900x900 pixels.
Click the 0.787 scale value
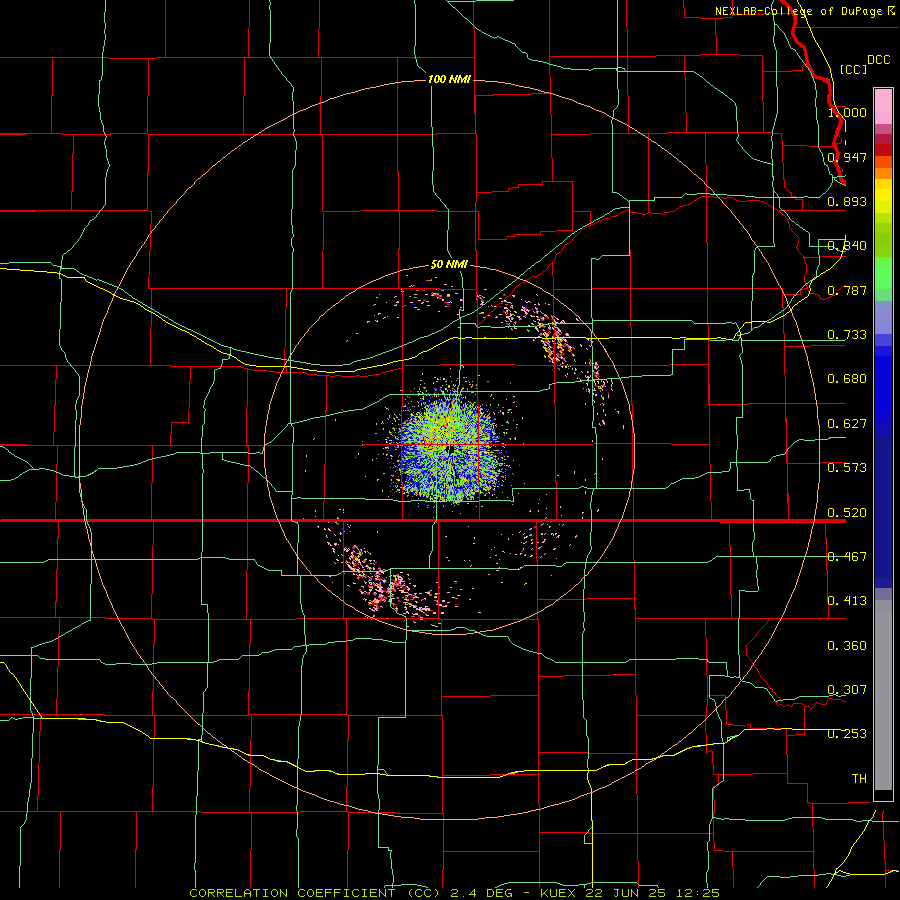[x=847, y=290]
